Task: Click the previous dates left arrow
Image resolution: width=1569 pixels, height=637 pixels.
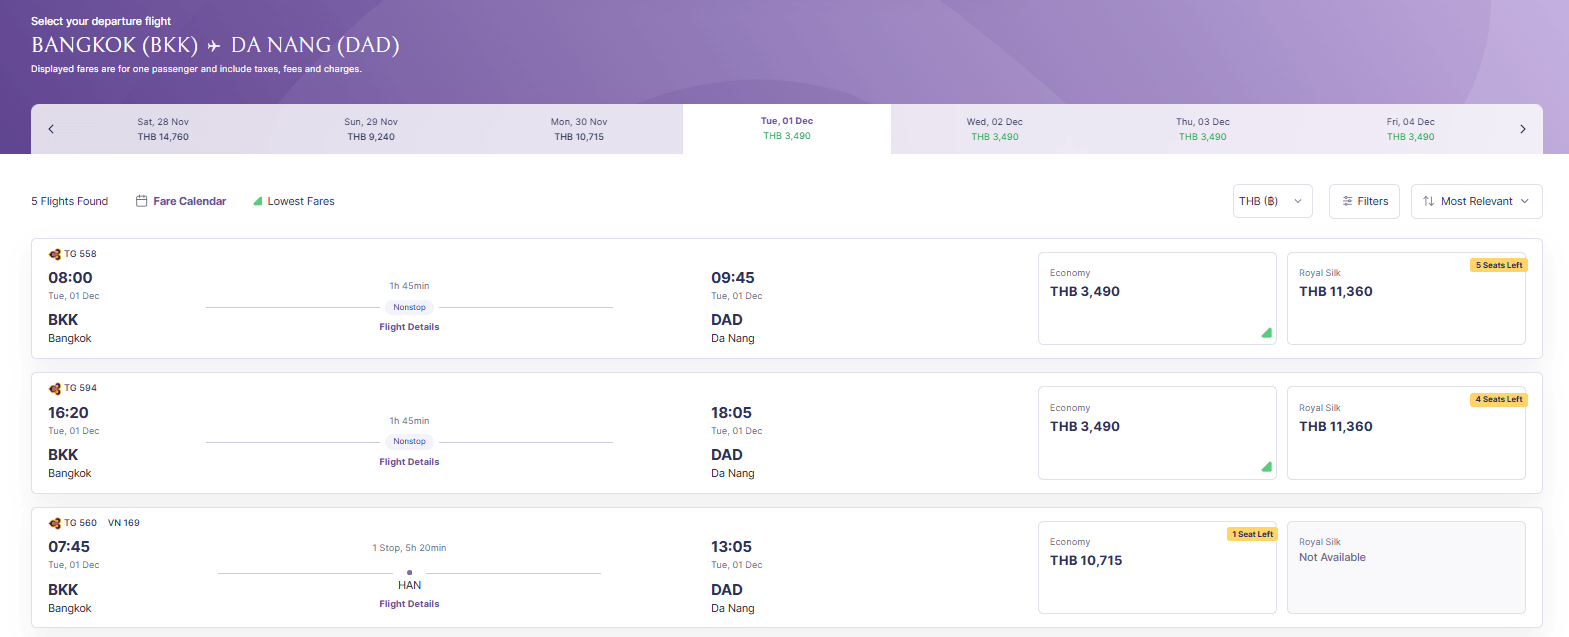Action: click(51, 129)
